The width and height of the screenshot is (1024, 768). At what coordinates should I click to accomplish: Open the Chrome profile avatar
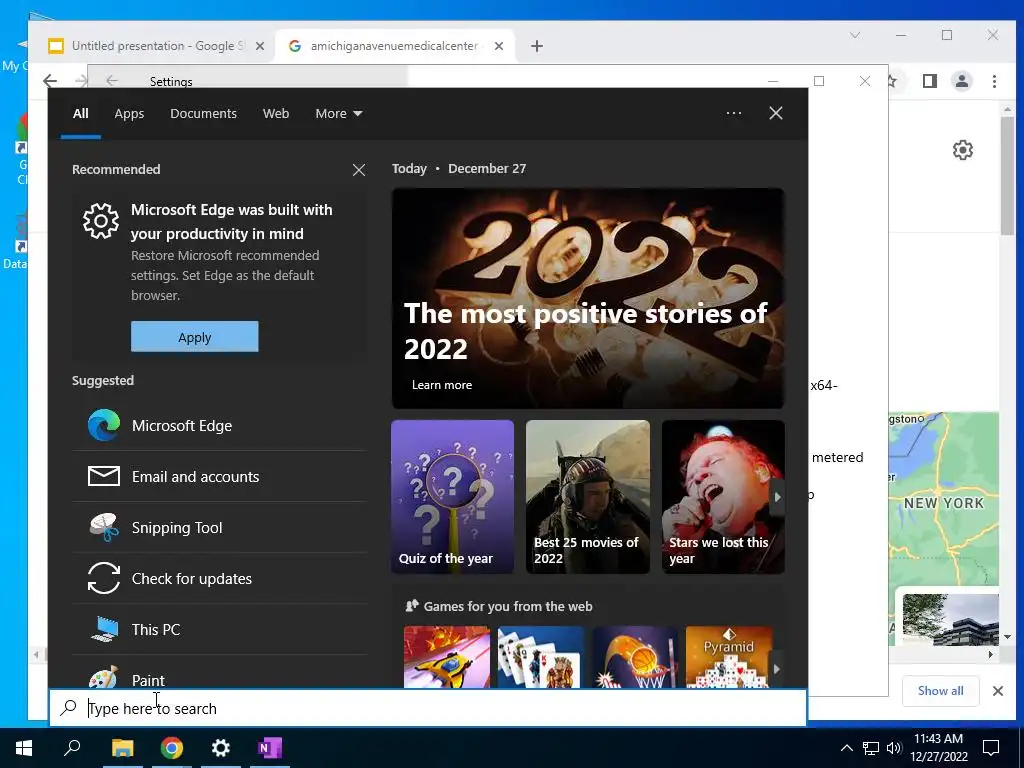click(x=962, y=81)
